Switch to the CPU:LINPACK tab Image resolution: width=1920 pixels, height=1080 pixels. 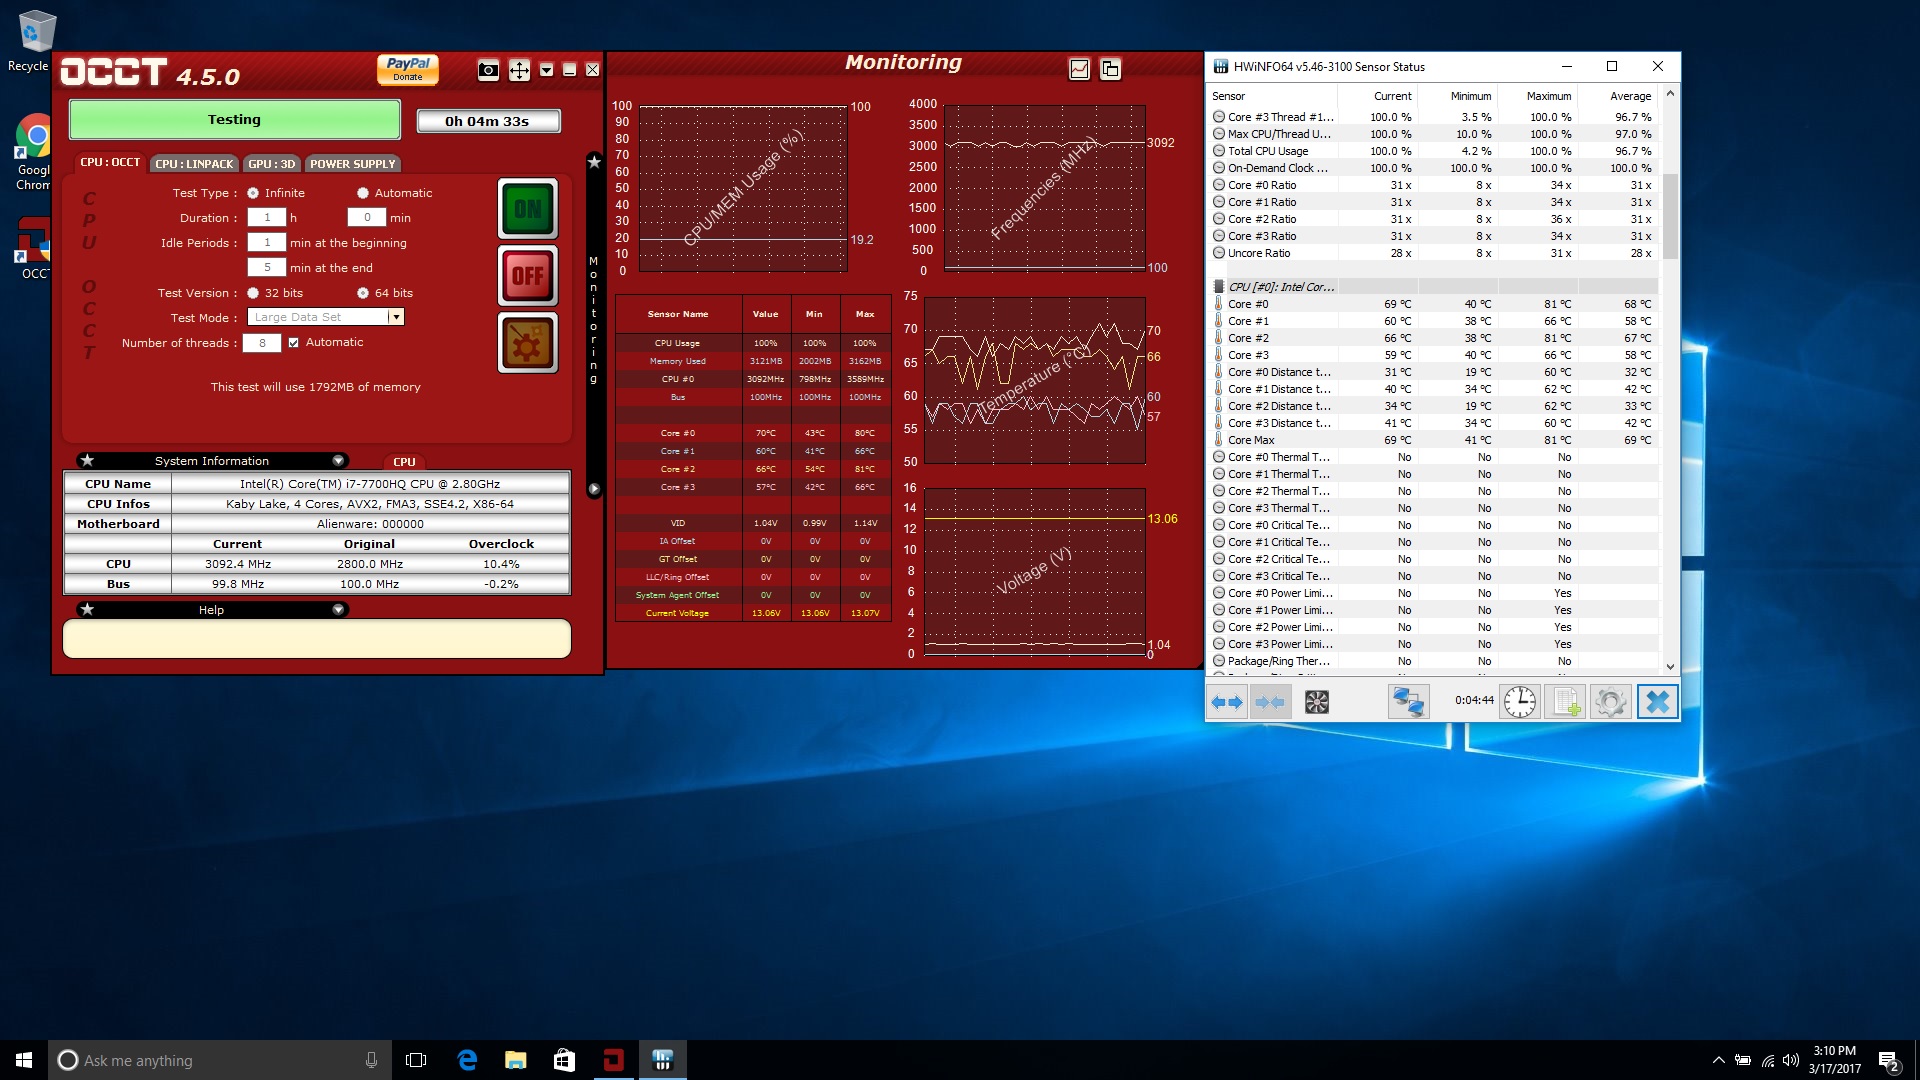click(x=194, y=164)
